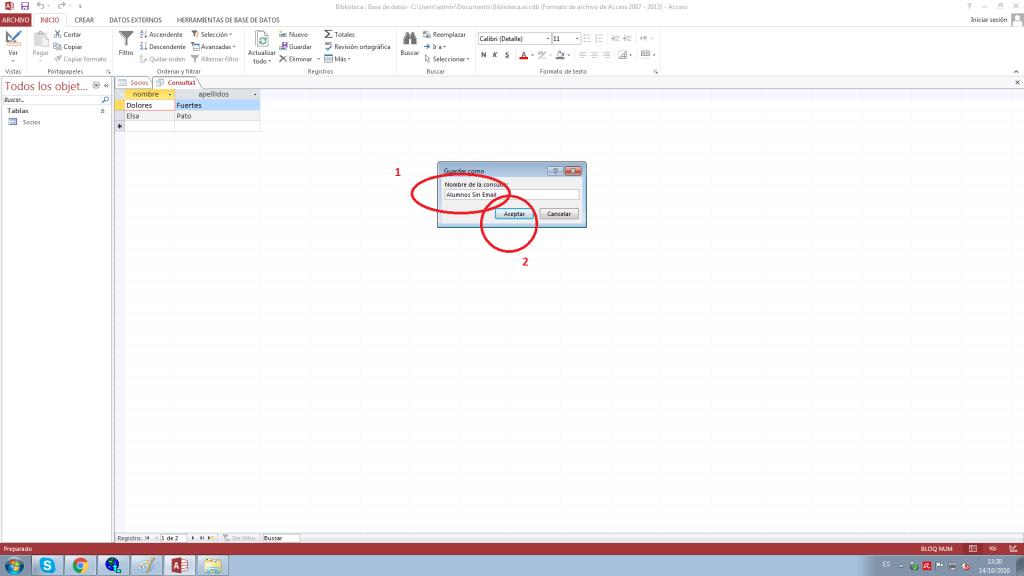
Task: Click Aceptar in the Guardar como dialog
Action: coord(514,214)
